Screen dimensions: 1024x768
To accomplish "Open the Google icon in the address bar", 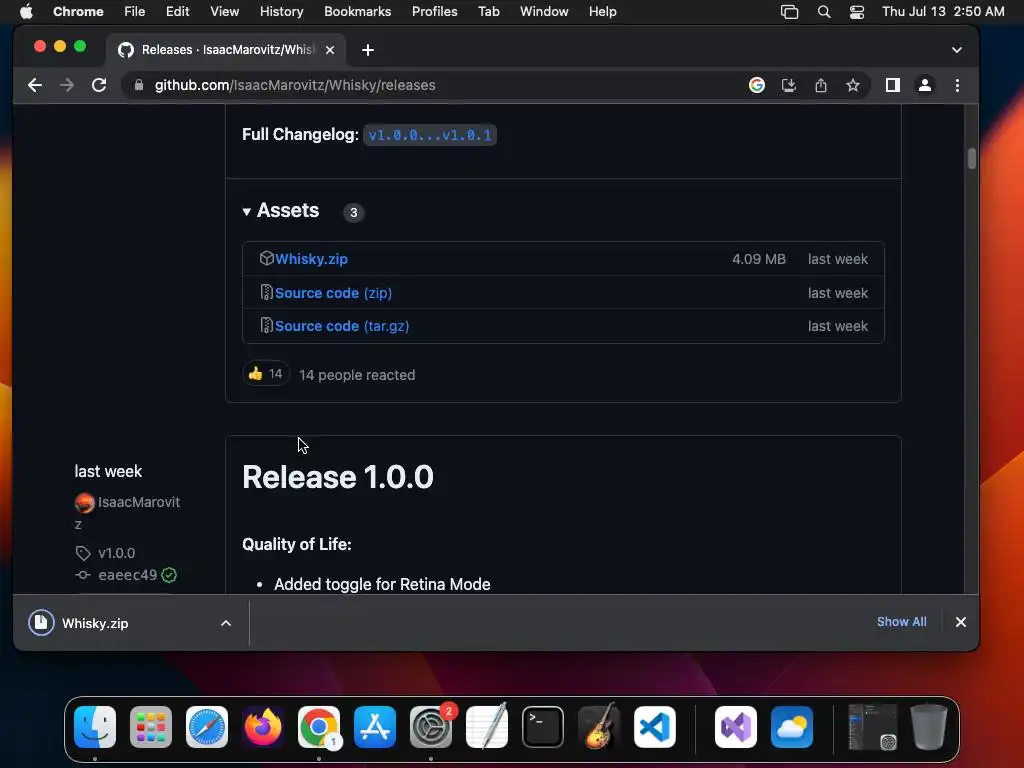I will [x=757, y=85].
